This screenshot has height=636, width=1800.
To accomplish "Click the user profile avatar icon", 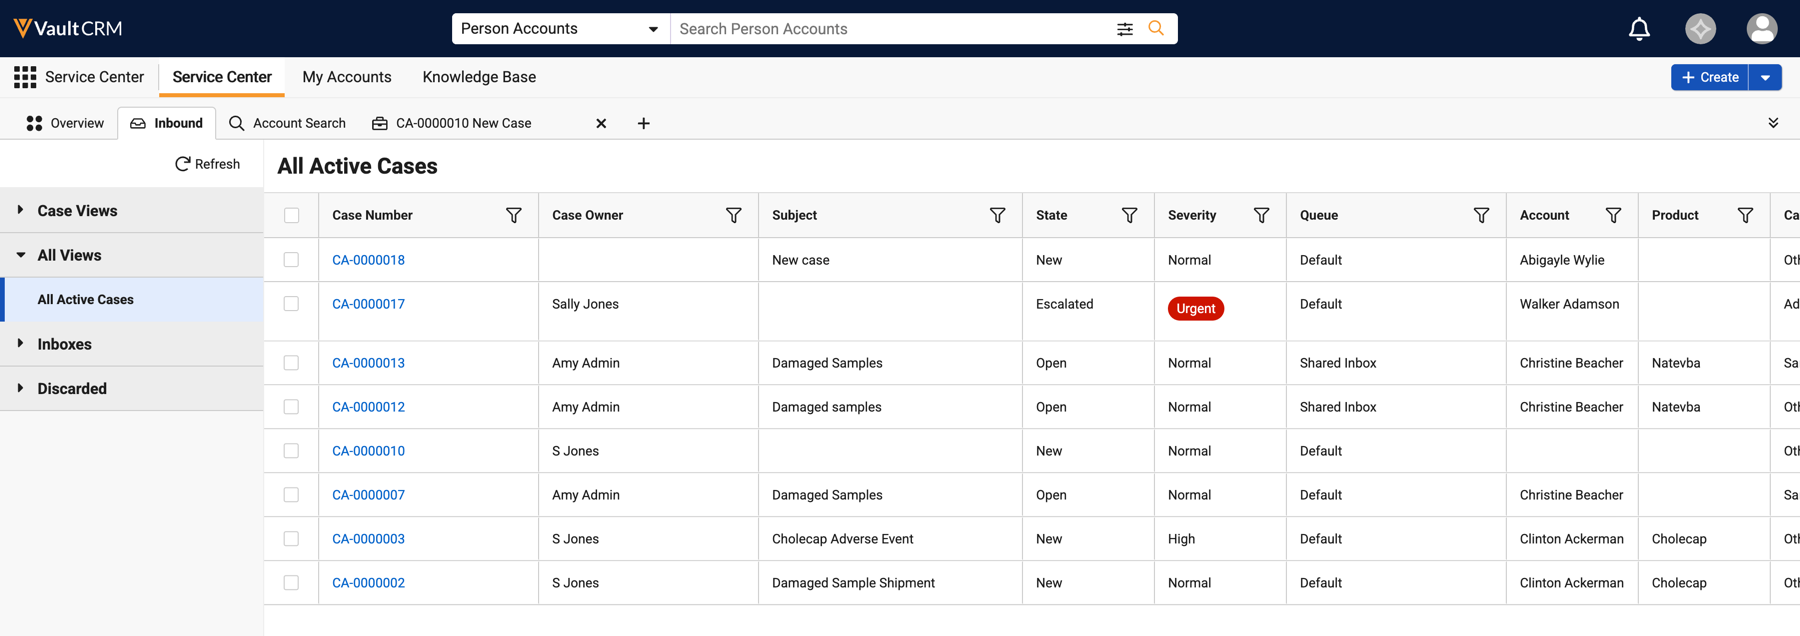I will coord(1761,29).
